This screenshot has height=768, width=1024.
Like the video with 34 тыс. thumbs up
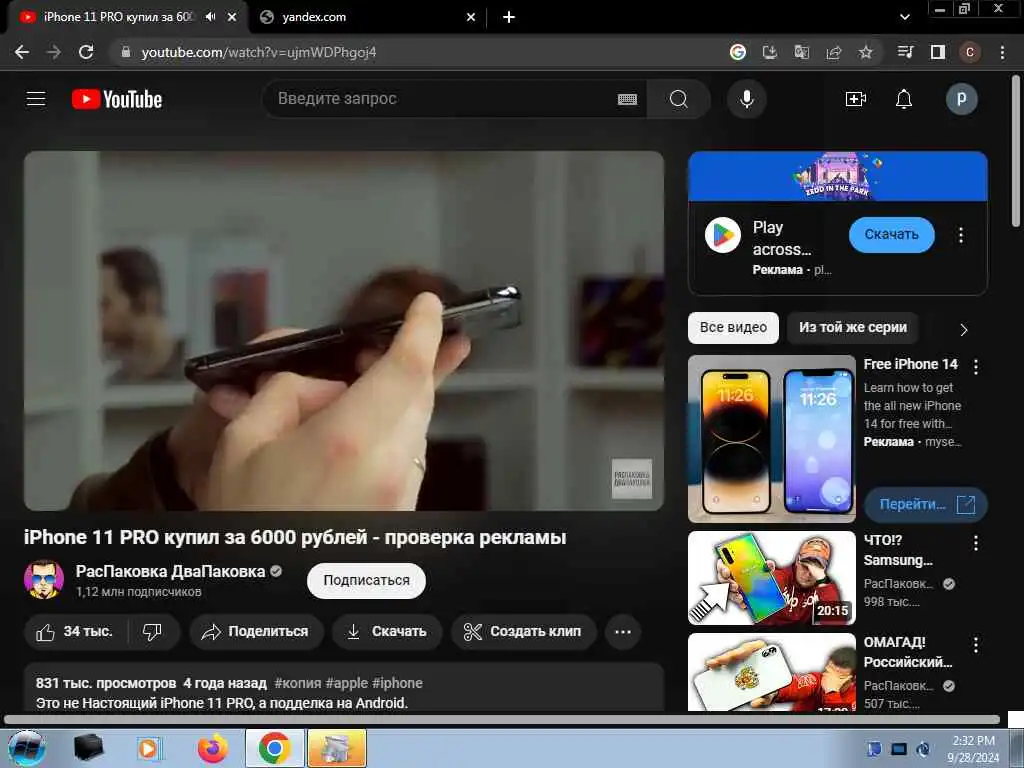point(74,632)
